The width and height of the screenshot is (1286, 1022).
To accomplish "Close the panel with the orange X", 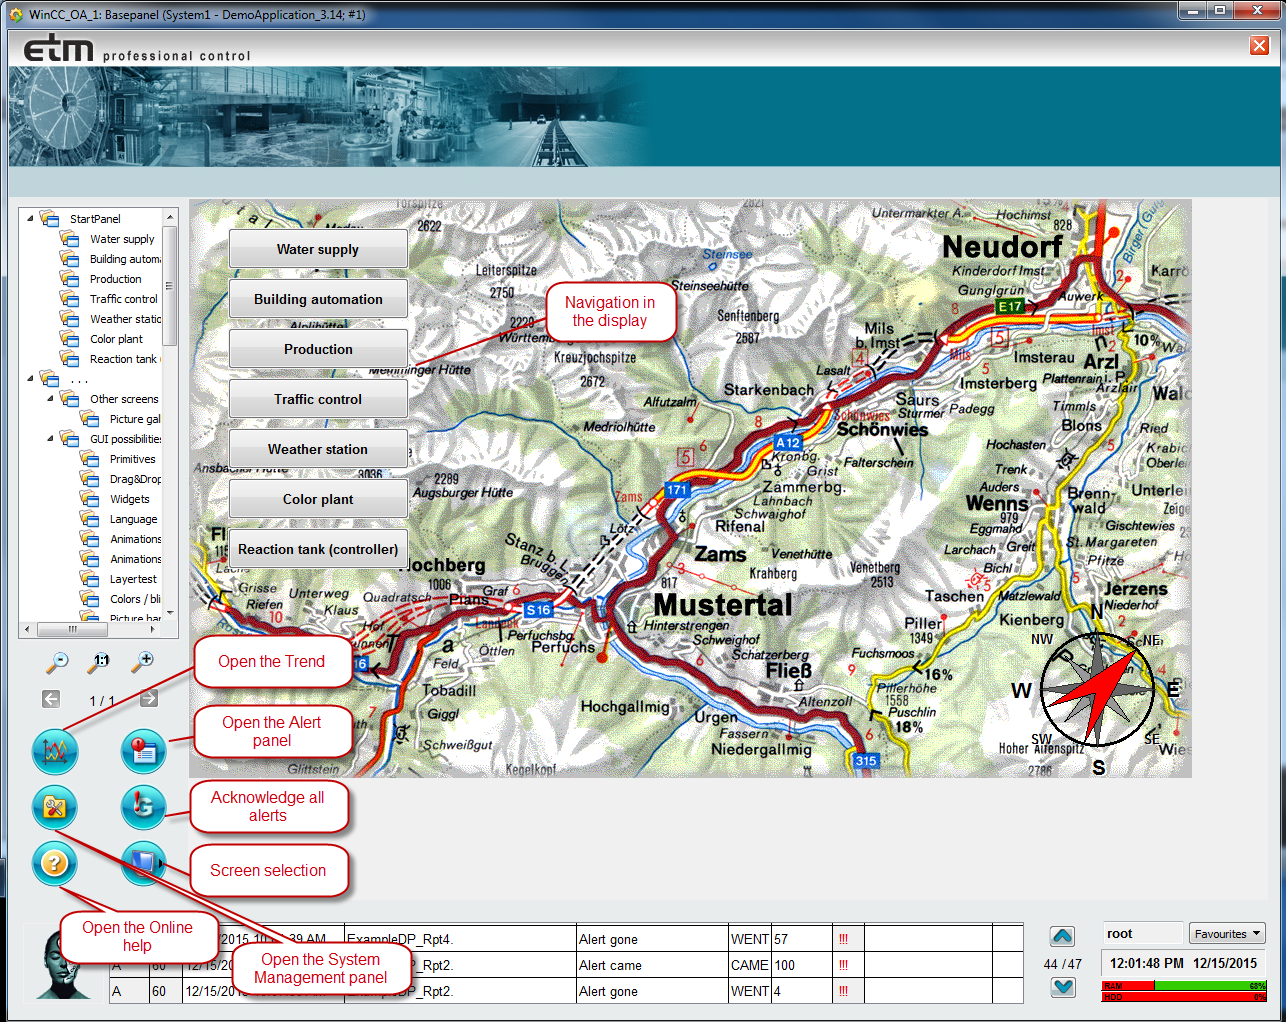I will (1259, 45).
